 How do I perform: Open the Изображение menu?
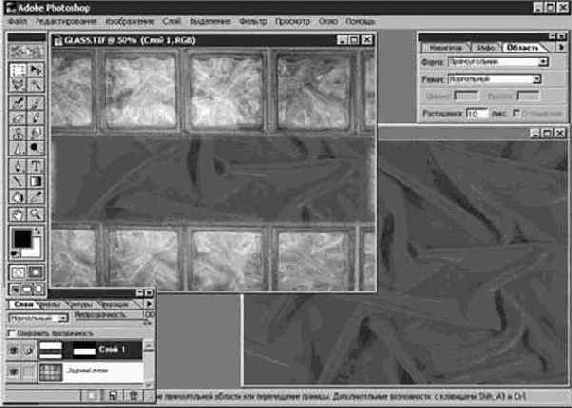click(130, 21)
